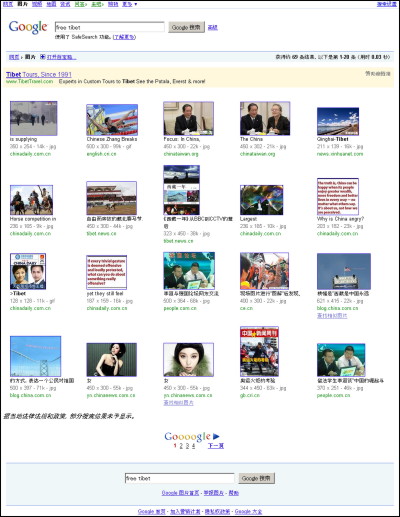400x517 pixels.
Task: Open similar images link under the face close-up
Action: (178, 403)
